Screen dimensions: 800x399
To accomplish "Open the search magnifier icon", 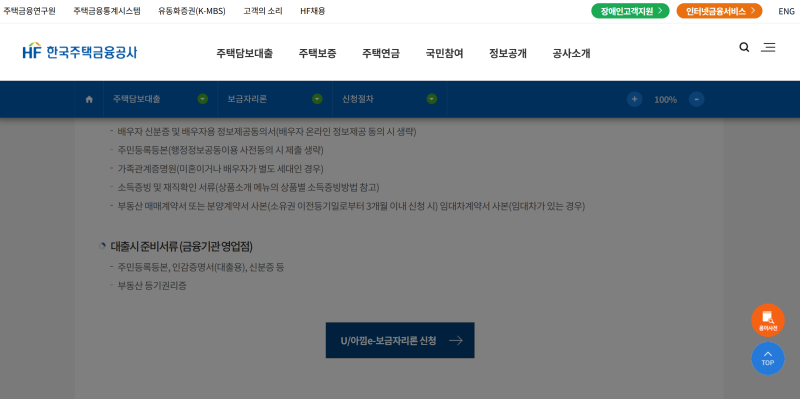I will coord(744,47).
